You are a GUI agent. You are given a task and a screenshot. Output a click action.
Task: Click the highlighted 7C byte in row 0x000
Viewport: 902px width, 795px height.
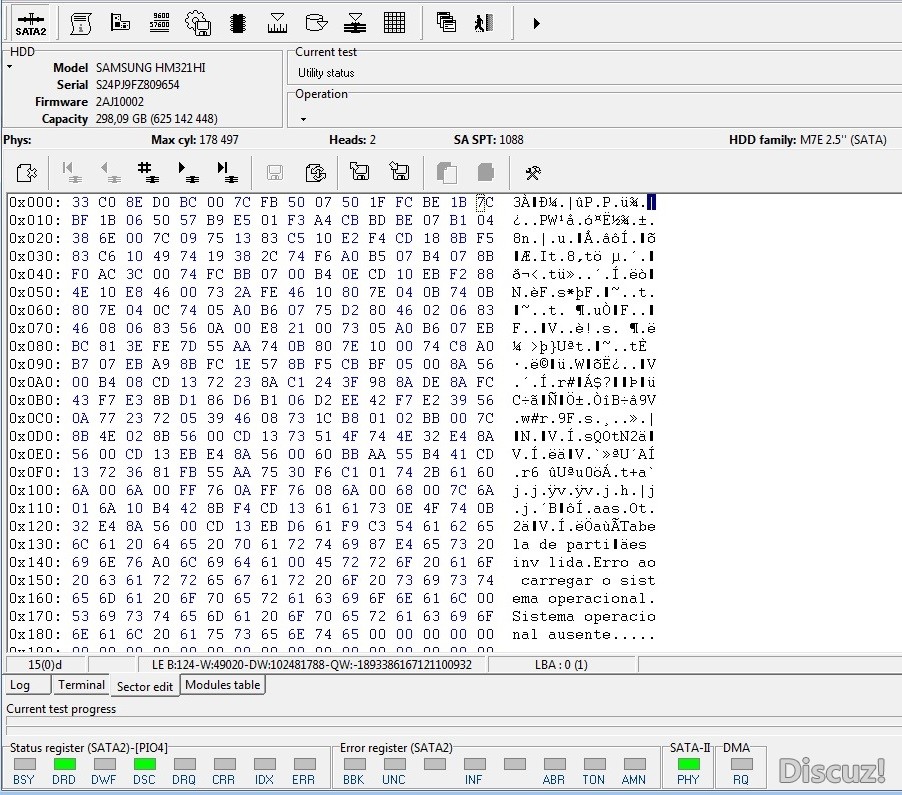pos(485,202)
